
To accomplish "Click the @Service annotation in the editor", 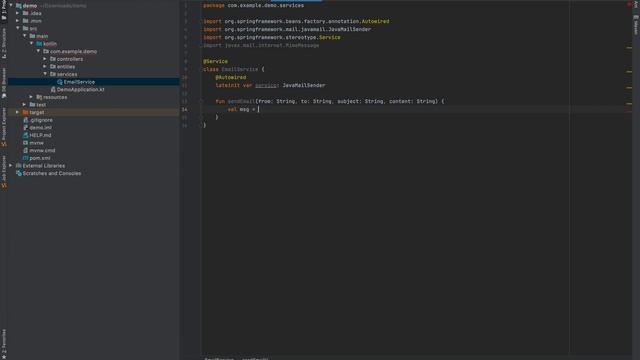I will pos(216,61).
